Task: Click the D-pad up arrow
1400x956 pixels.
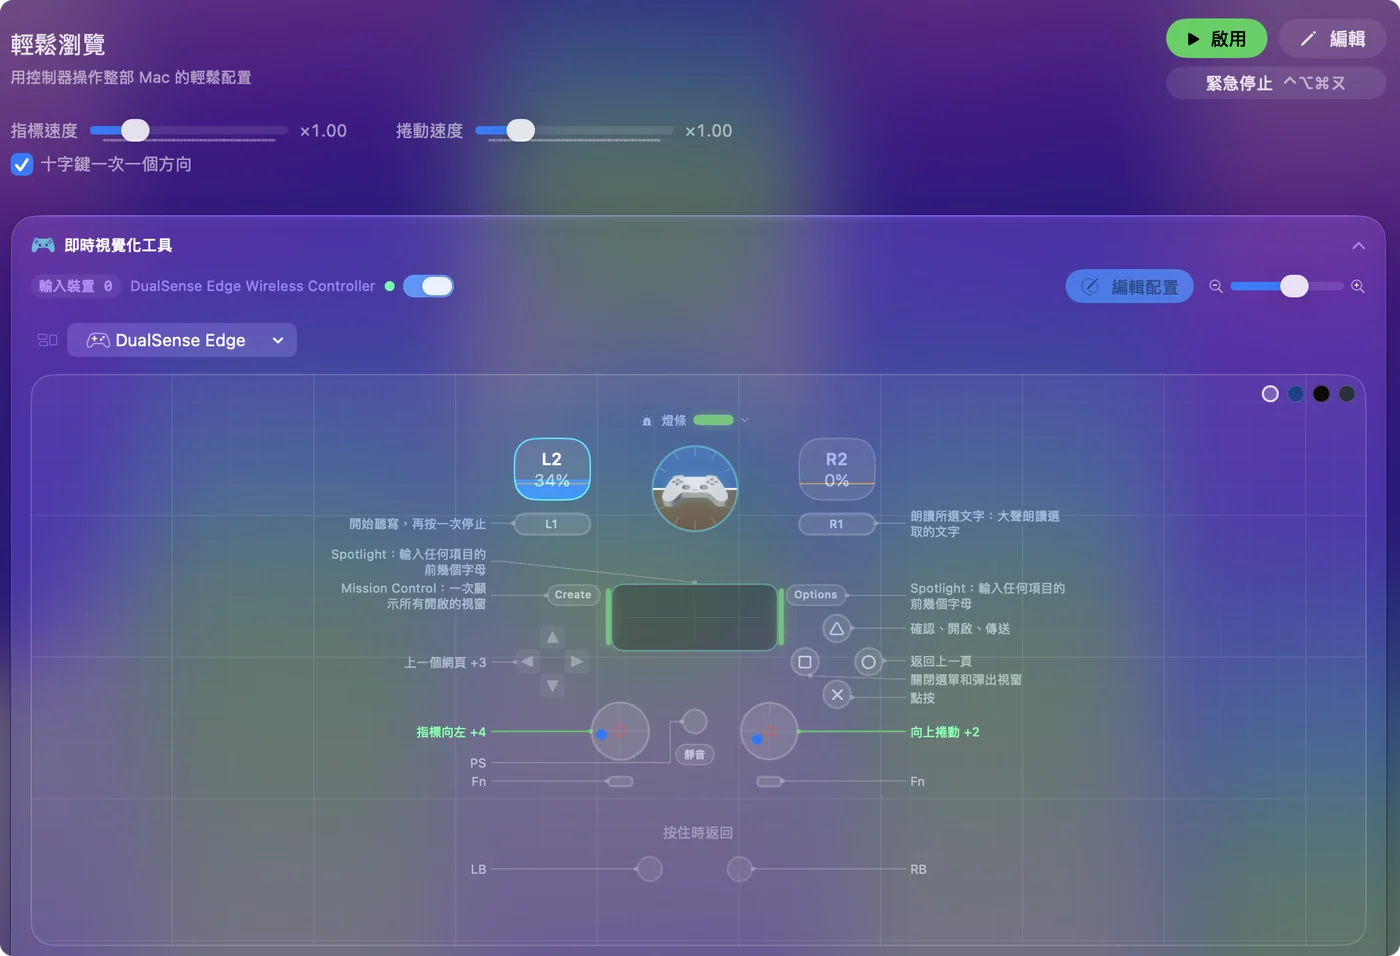Action: [x=552, y=637]
